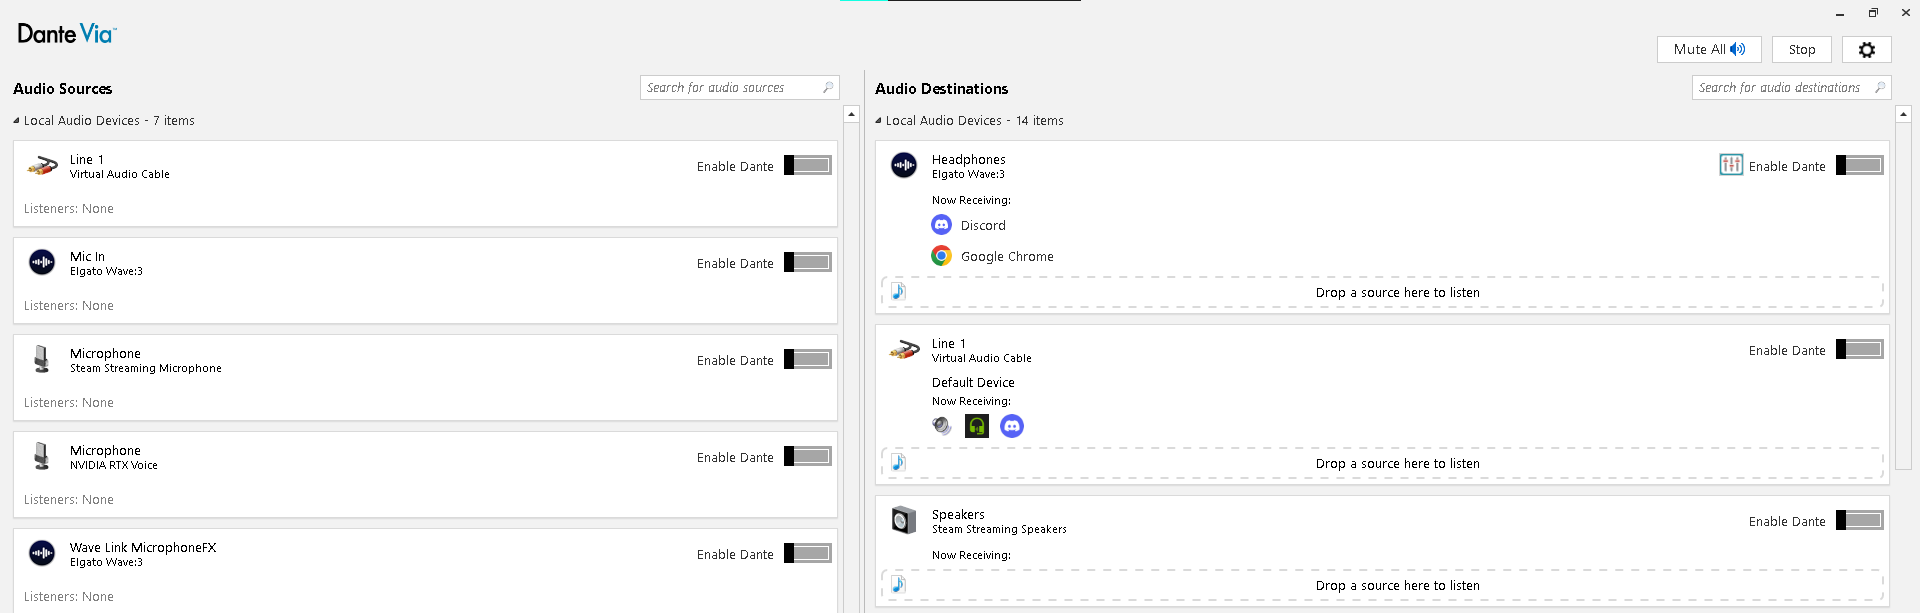
Task: Stop Dante Via with the Stop button
Action: click(1801, 49)
